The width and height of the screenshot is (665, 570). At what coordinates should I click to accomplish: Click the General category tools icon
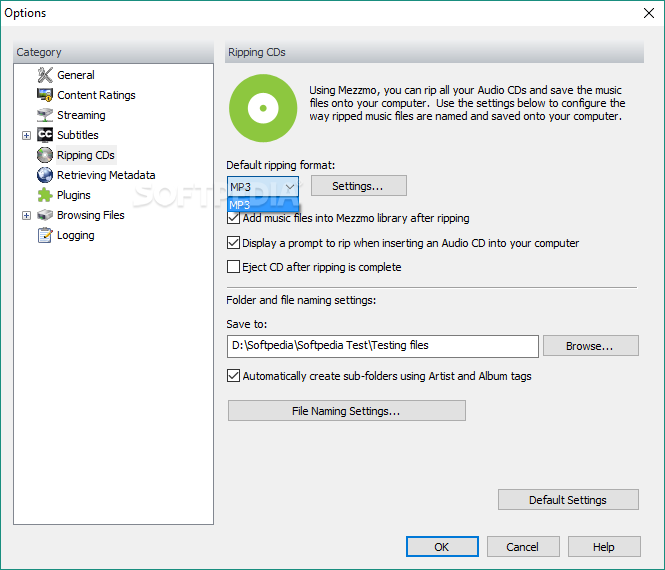[45, 75]
